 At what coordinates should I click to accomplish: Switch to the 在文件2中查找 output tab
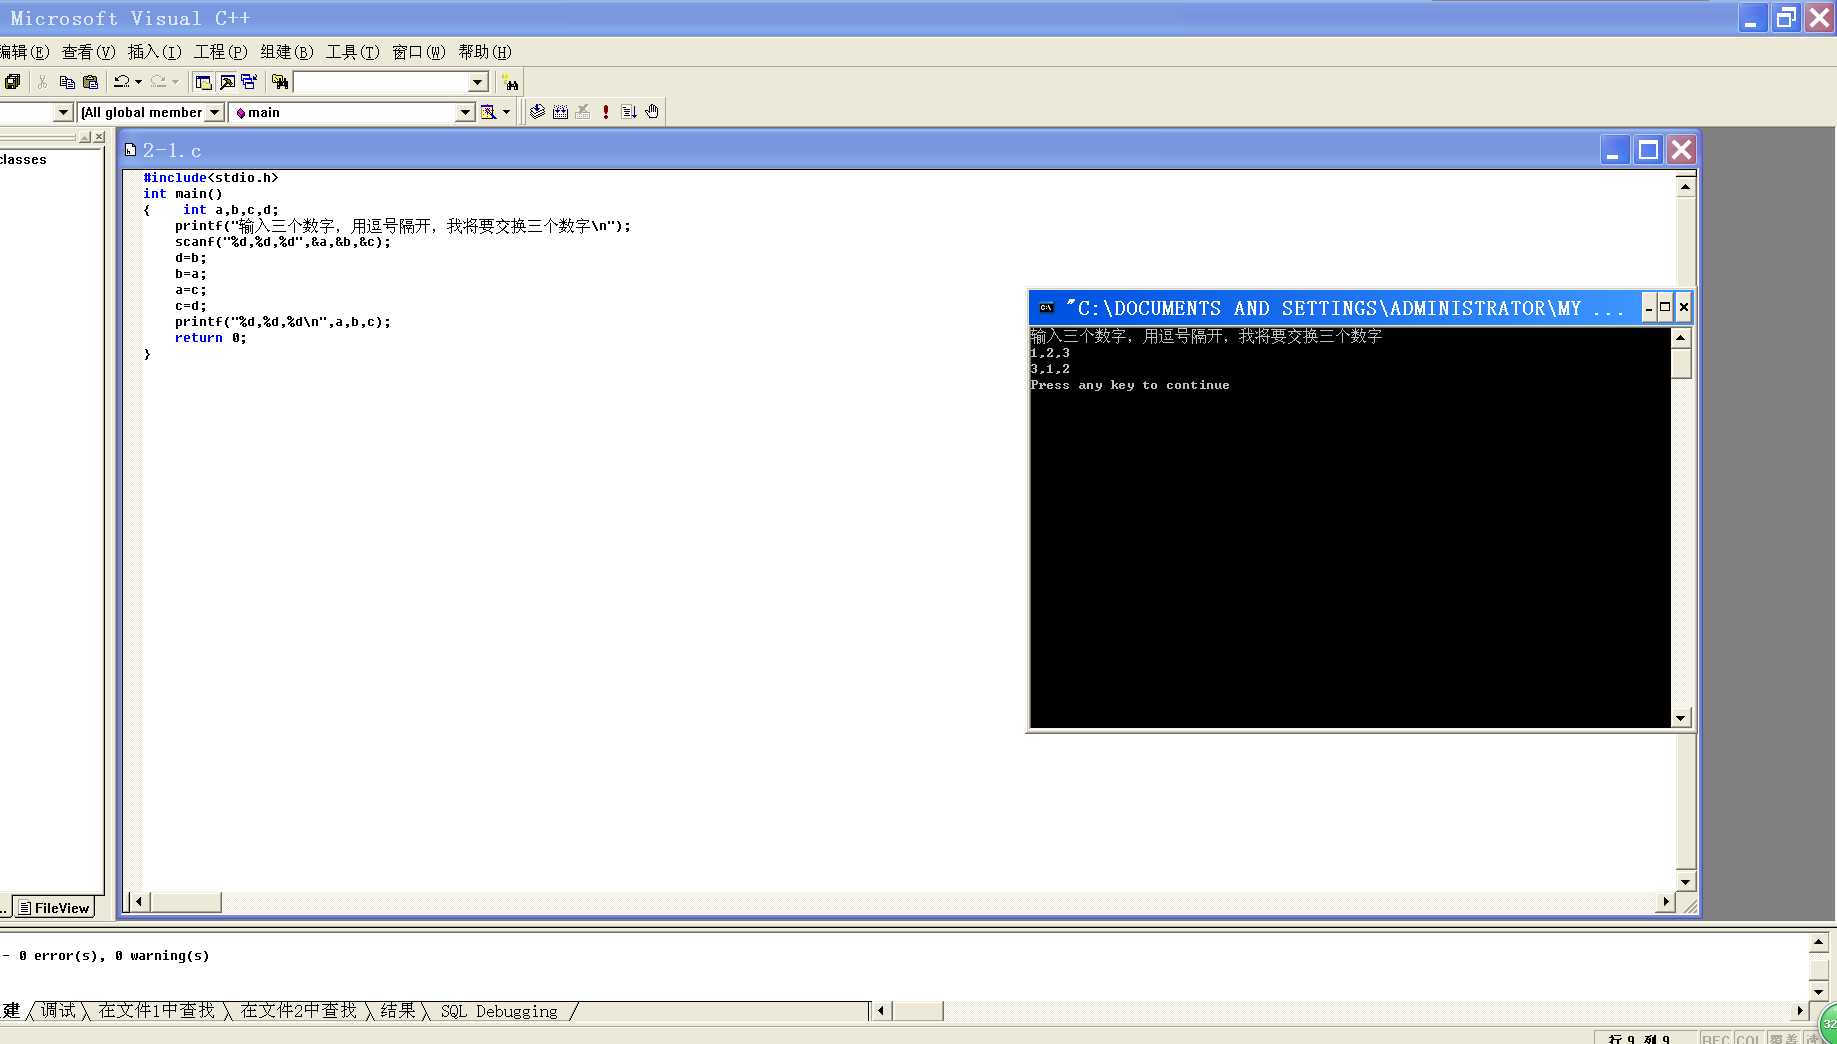[298, 1011]
